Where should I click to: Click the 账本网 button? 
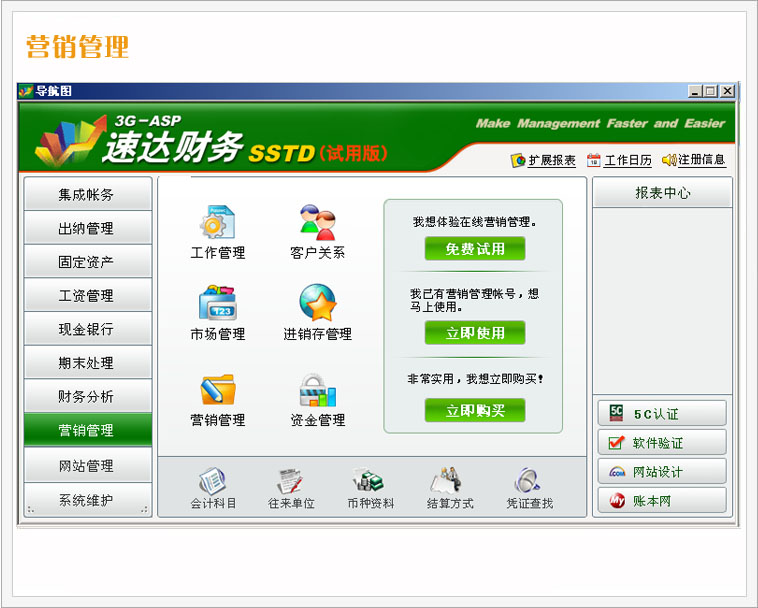(x=662, y=500)
